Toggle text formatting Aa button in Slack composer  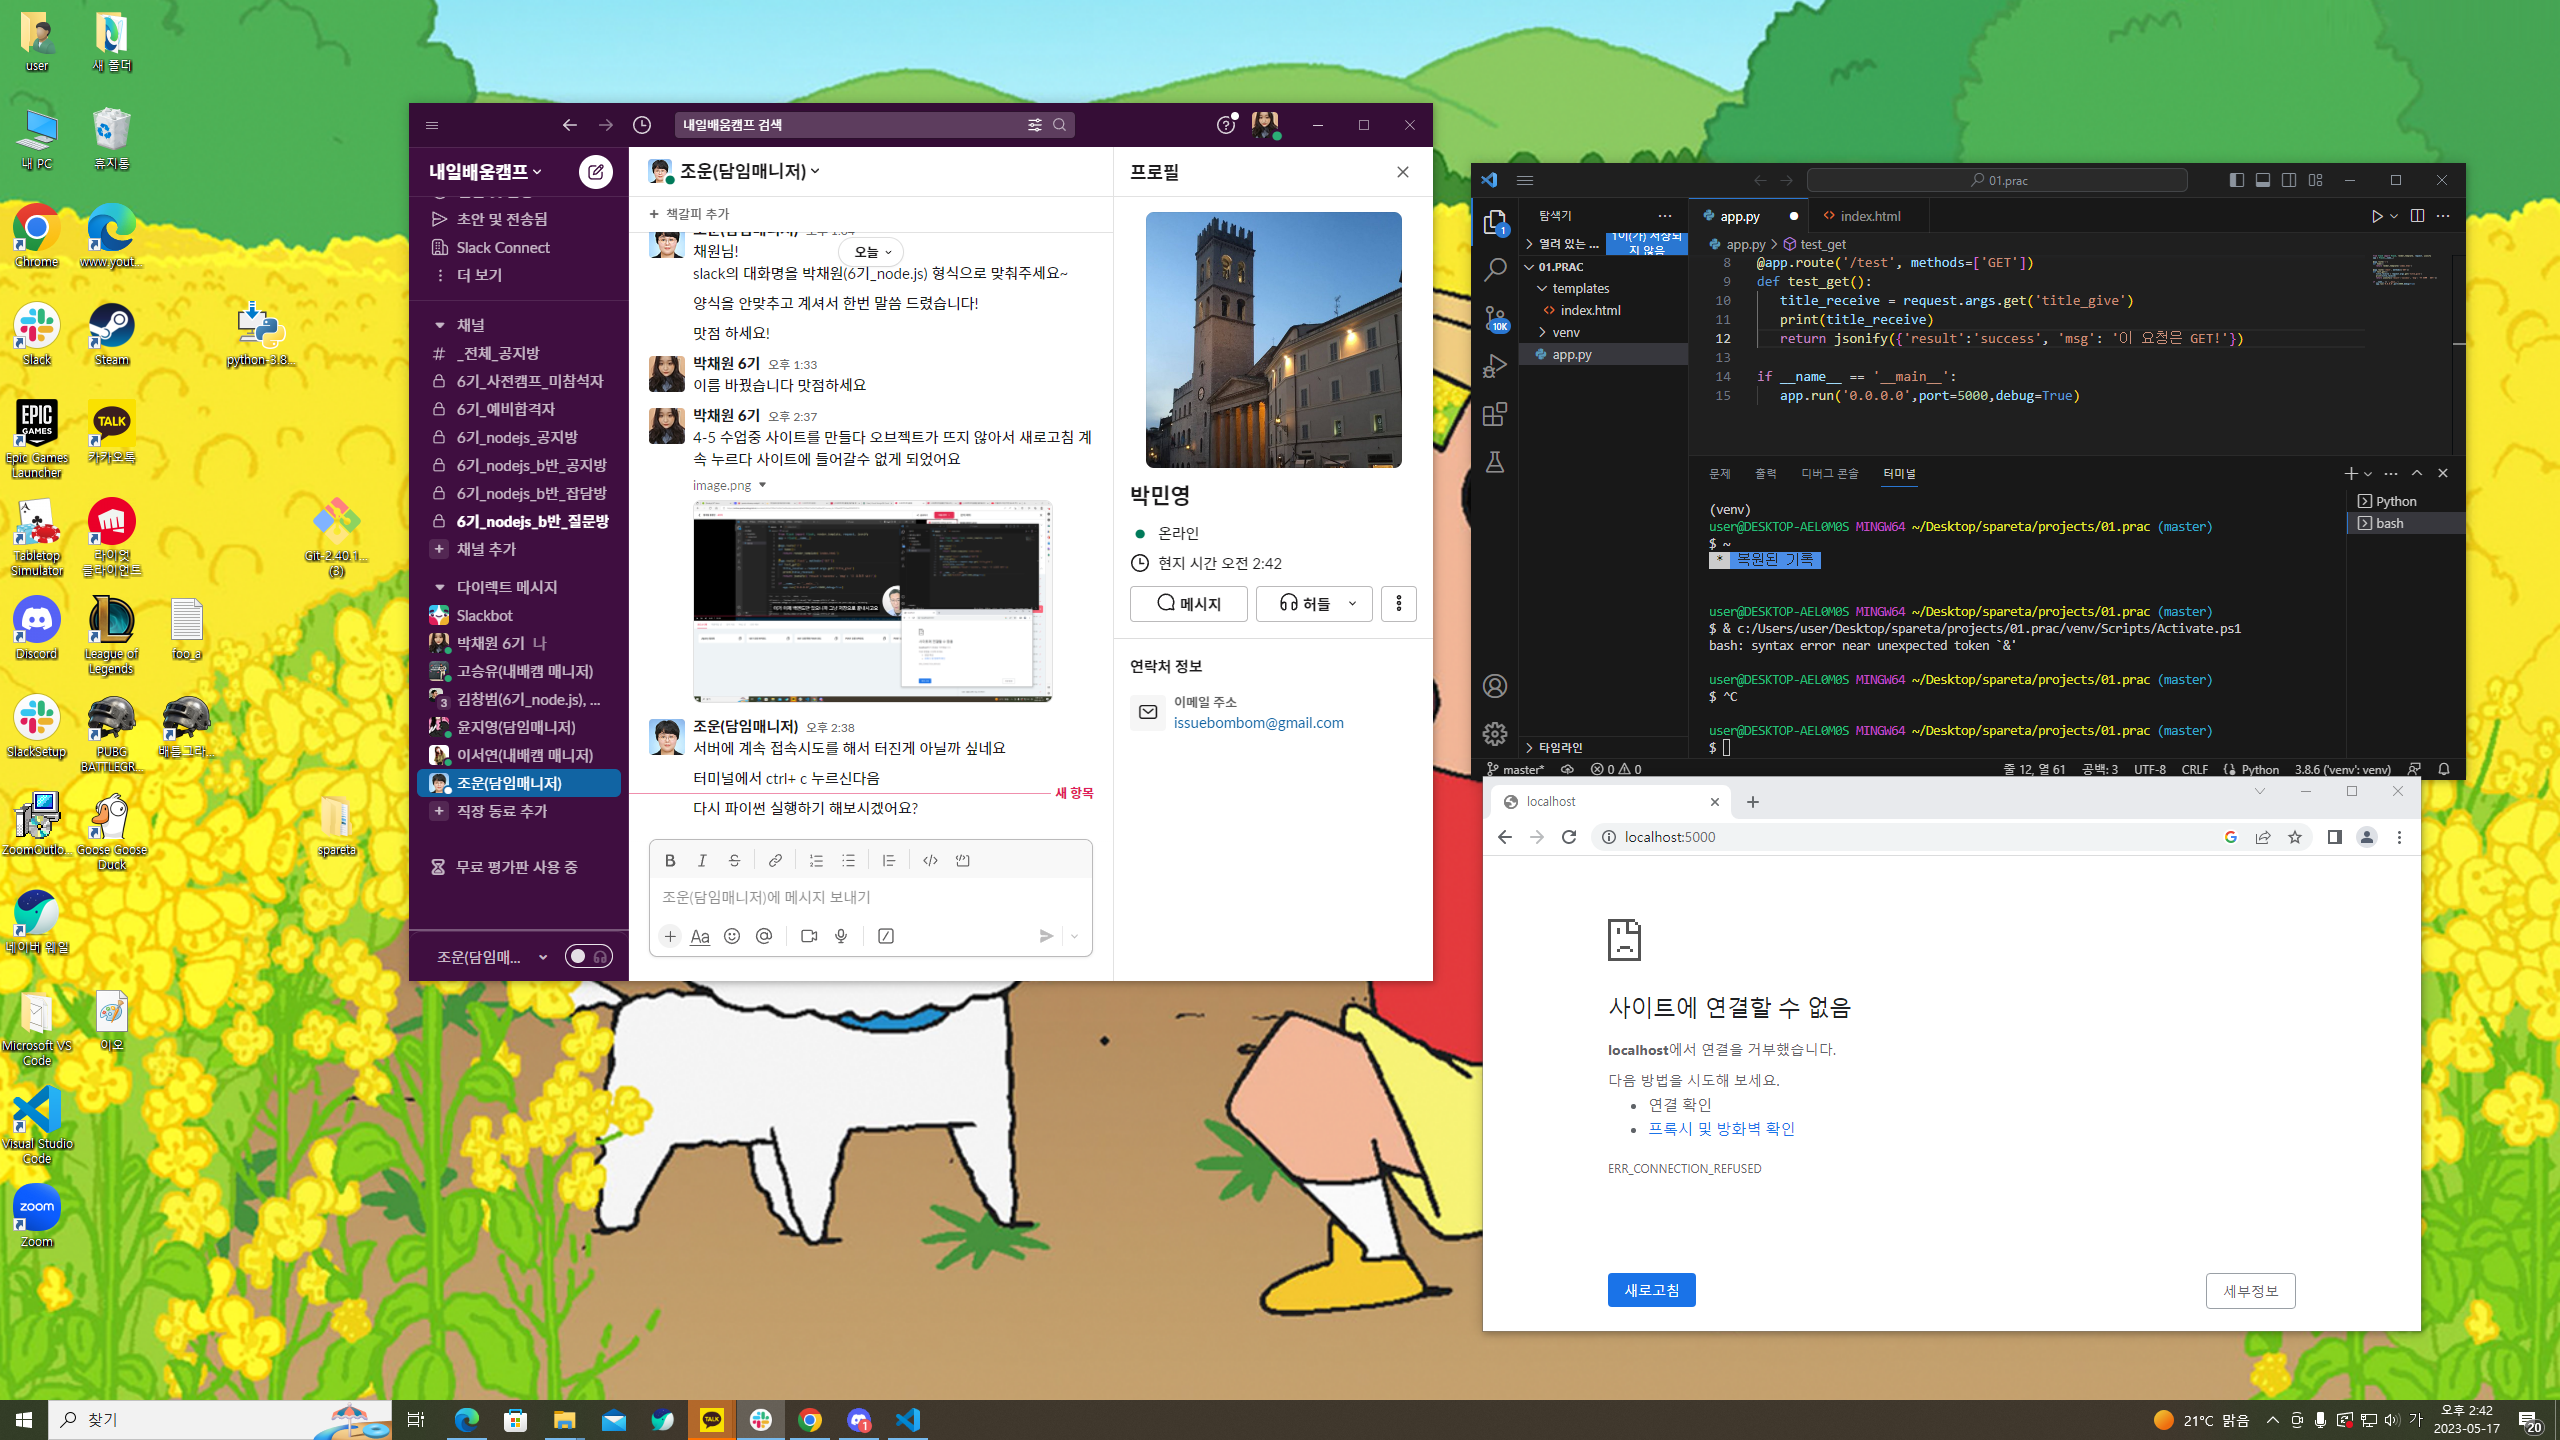point(700,936)
